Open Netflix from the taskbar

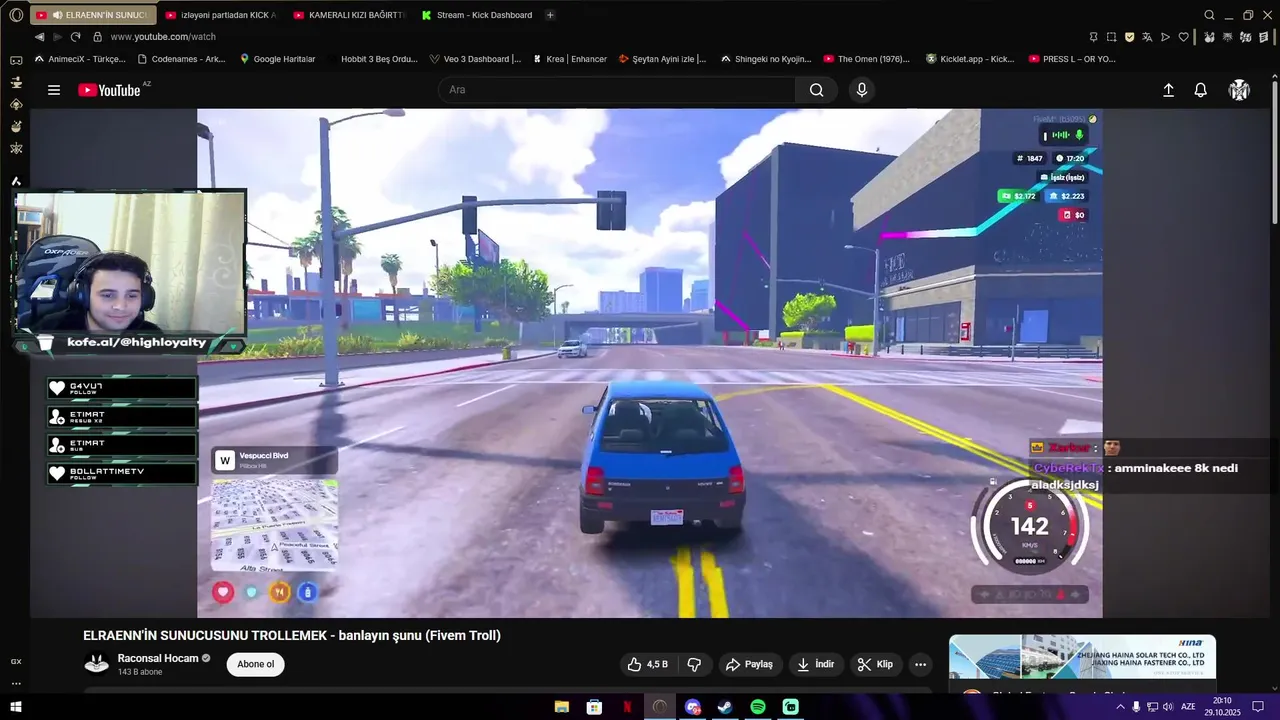627,707
